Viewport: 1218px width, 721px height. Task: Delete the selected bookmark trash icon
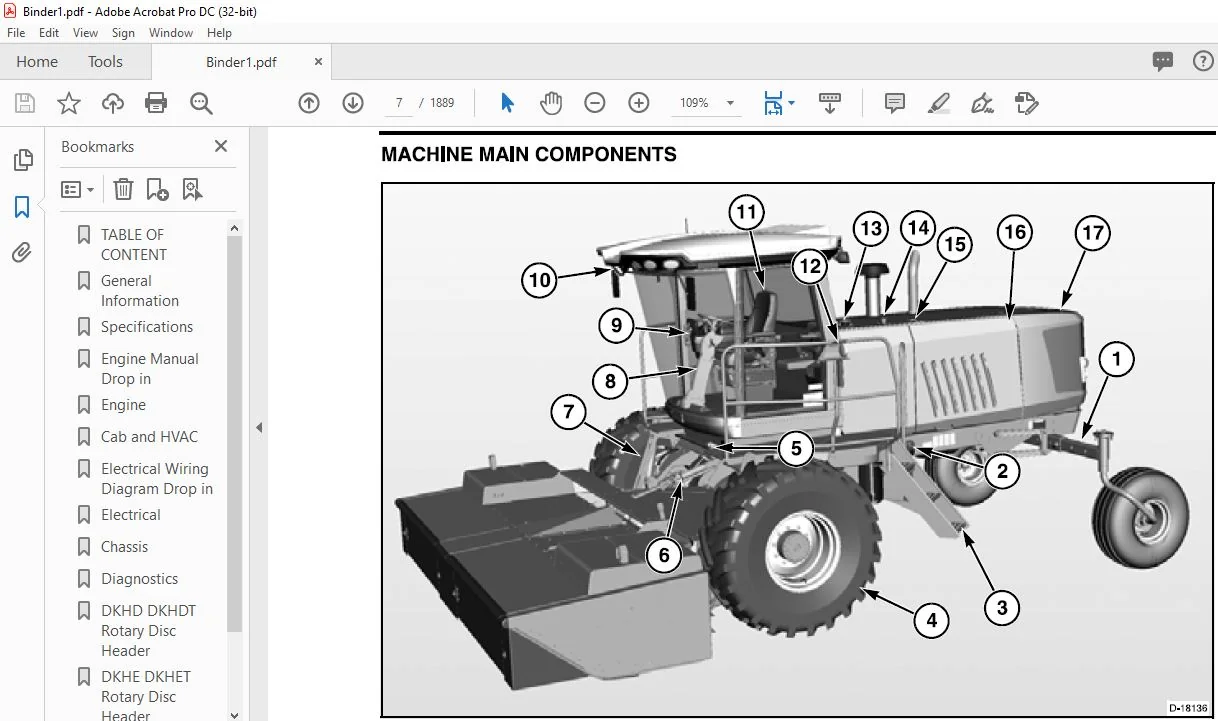coord(123,189)
